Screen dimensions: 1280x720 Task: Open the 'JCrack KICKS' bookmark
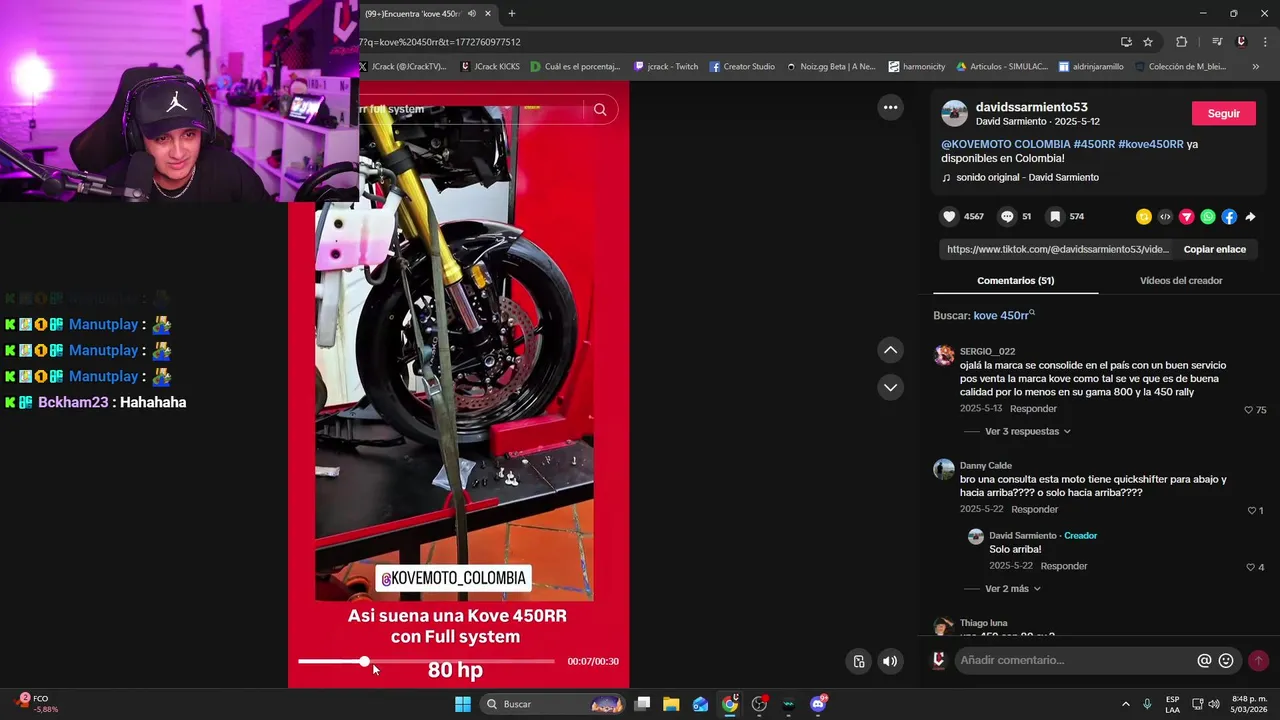pos(490,67)
